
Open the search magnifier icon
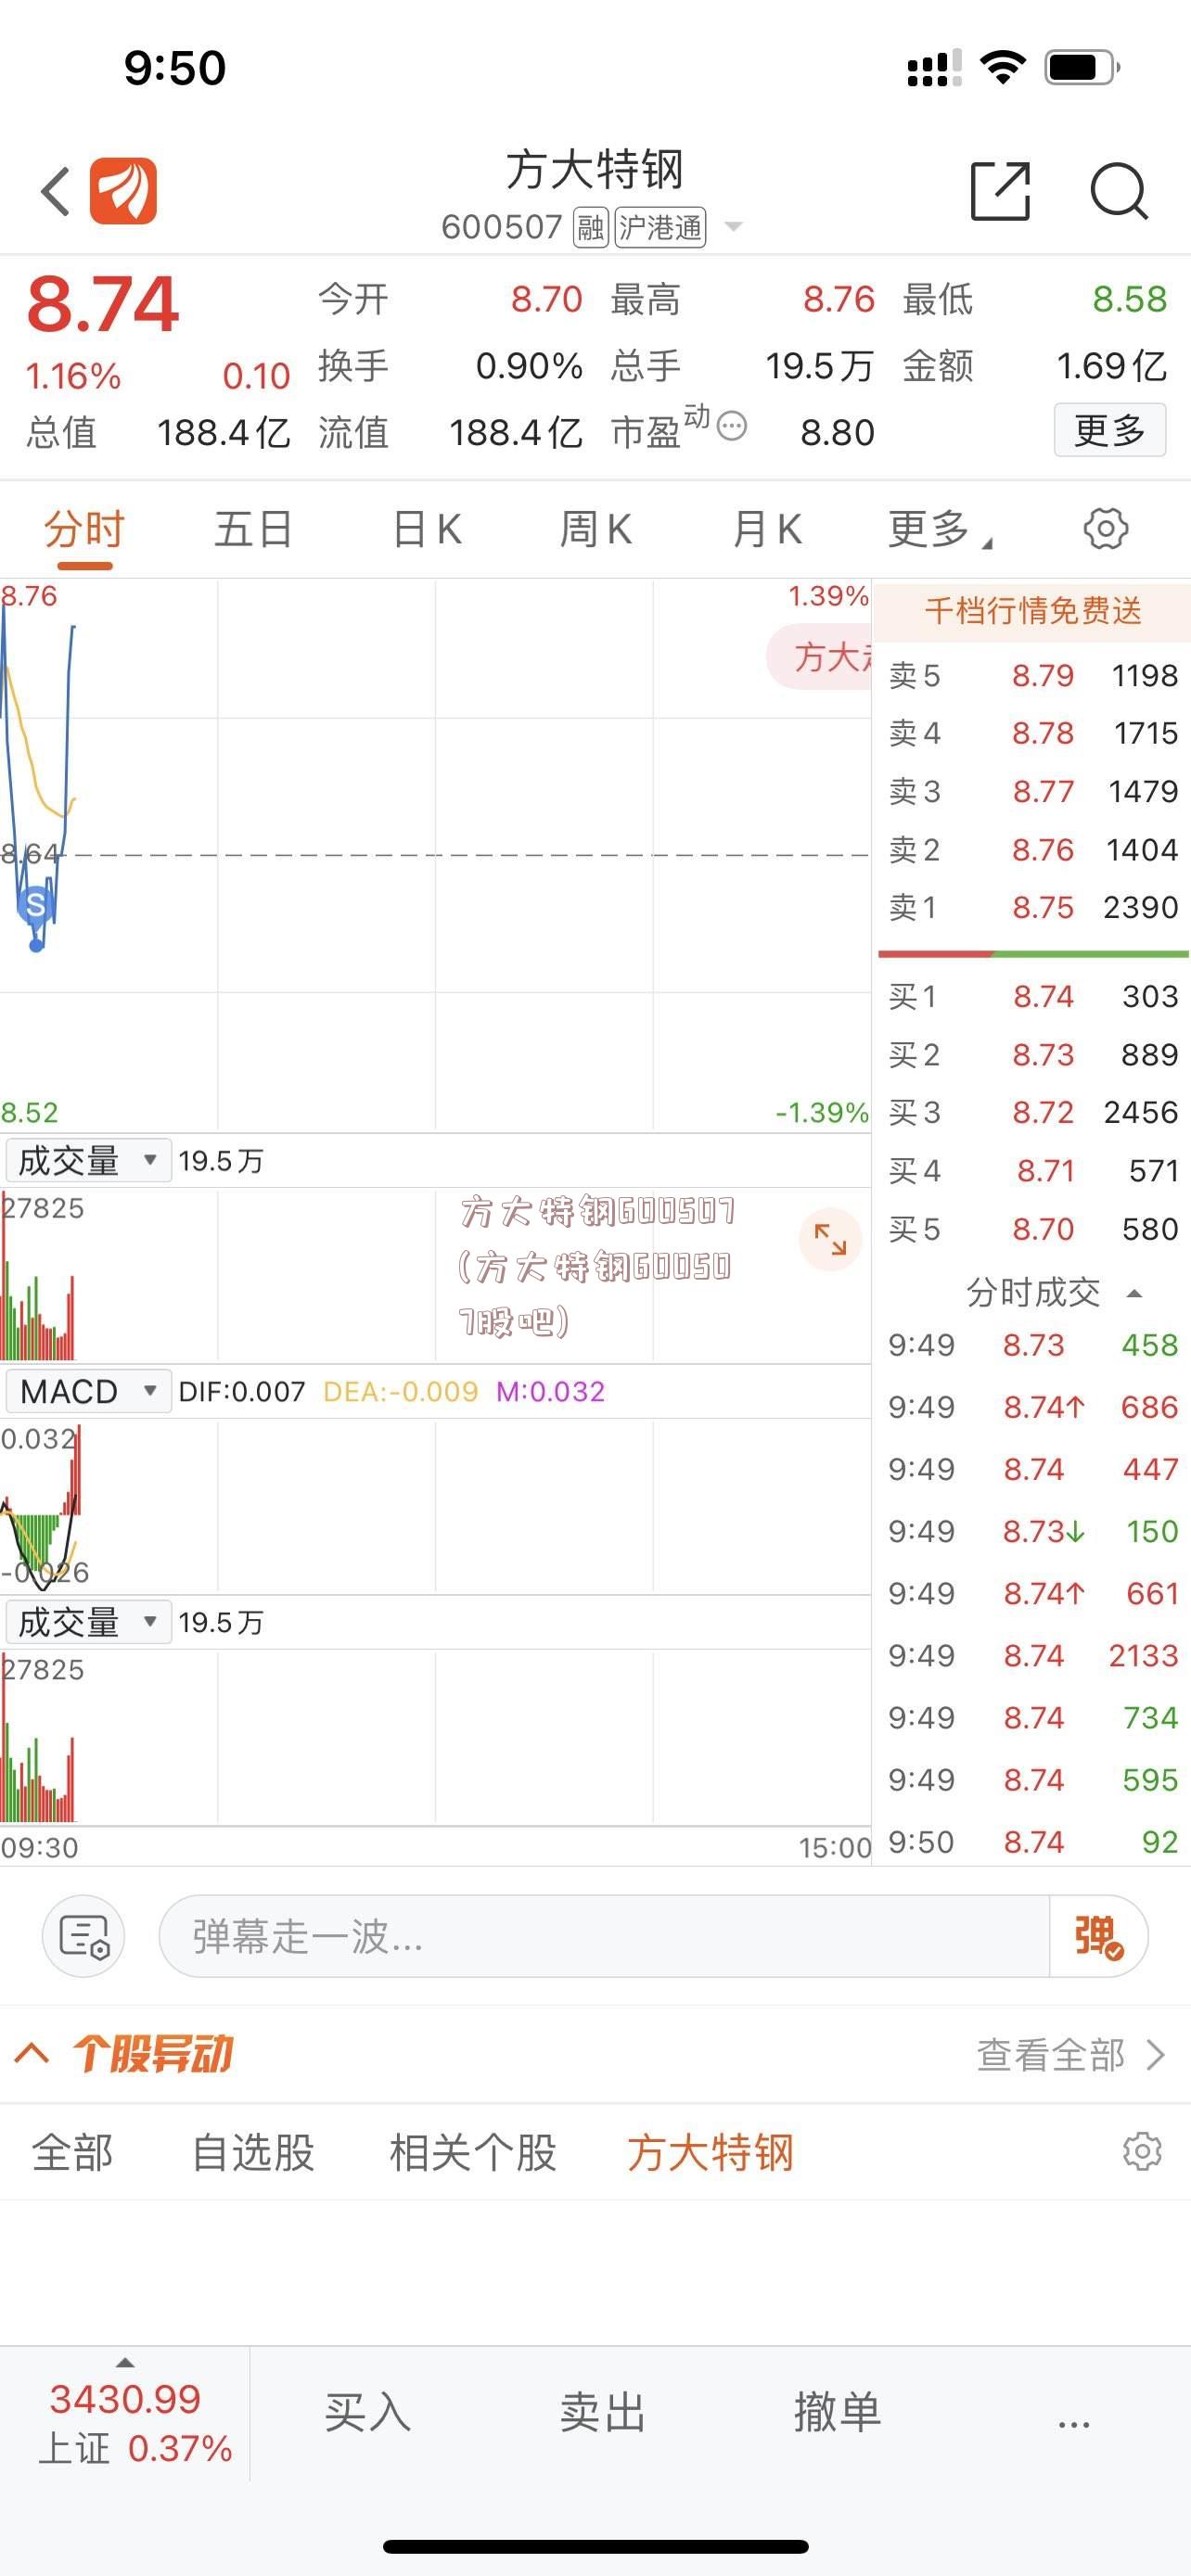(1118, 190)
